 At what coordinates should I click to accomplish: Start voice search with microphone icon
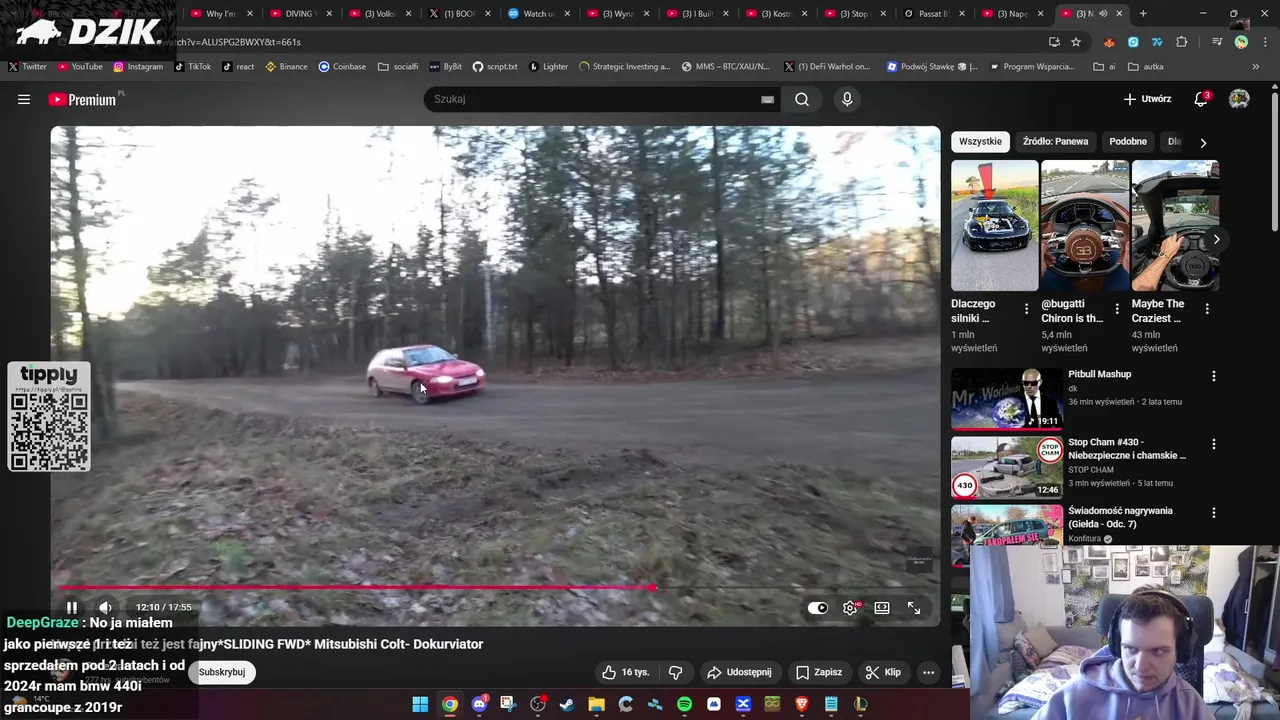click(847, 99)
